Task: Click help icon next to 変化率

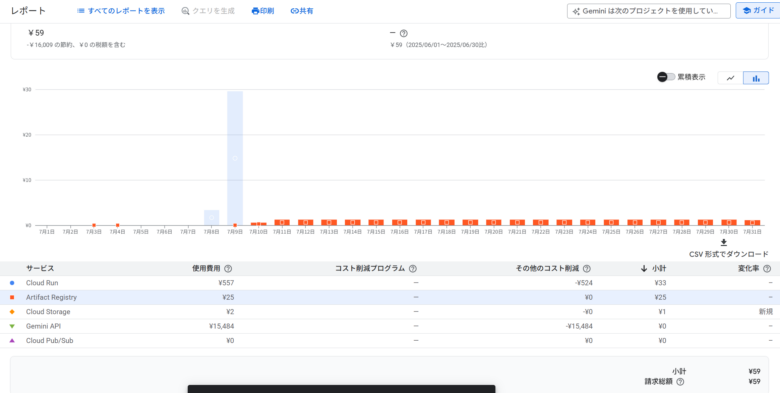Action: click(767, 269)
